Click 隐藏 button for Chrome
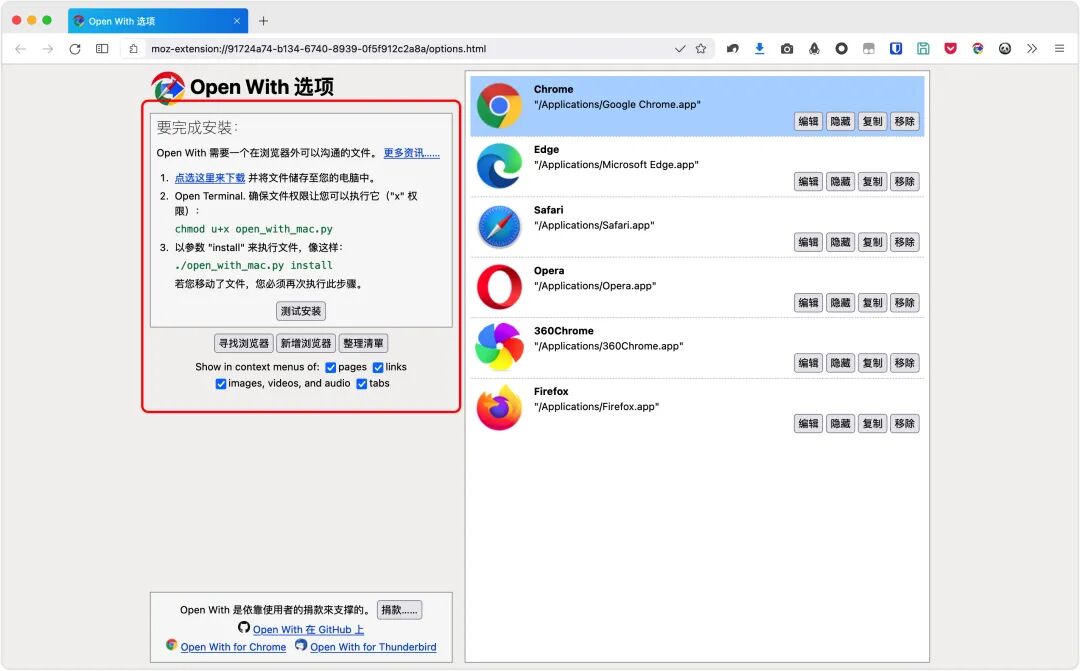Screen dimensions: 1080x671 pyautogui.click(x=840, y=122)
